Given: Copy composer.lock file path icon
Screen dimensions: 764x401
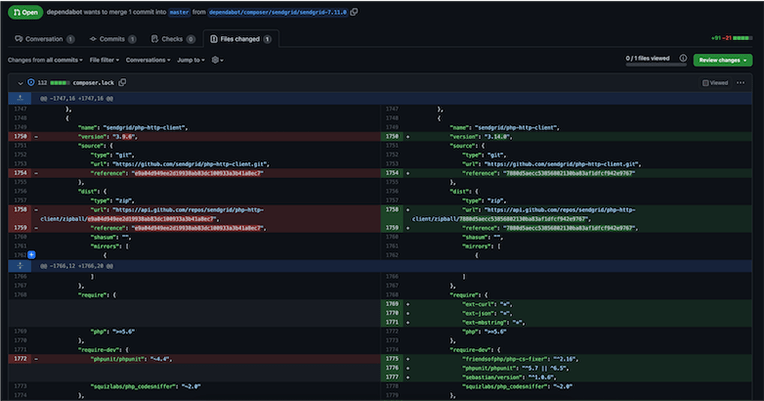Looking at the screenshot, I should pyautogui.click(x=122, y=82).
